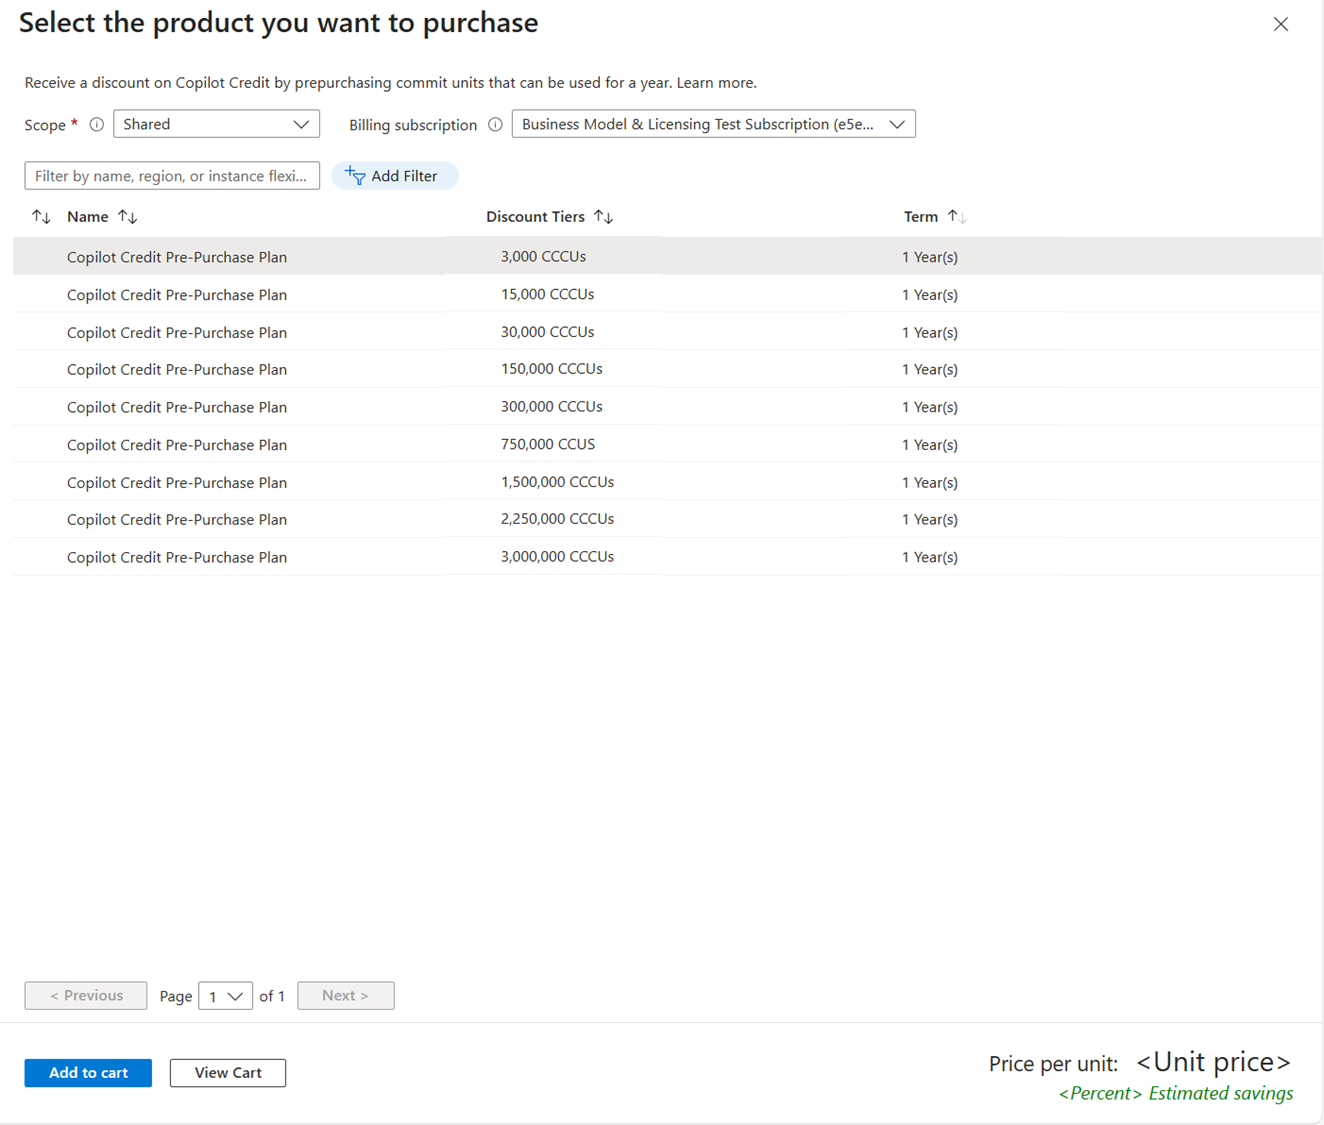Click the Discount Tiers column header text

[x=535, y=217]
